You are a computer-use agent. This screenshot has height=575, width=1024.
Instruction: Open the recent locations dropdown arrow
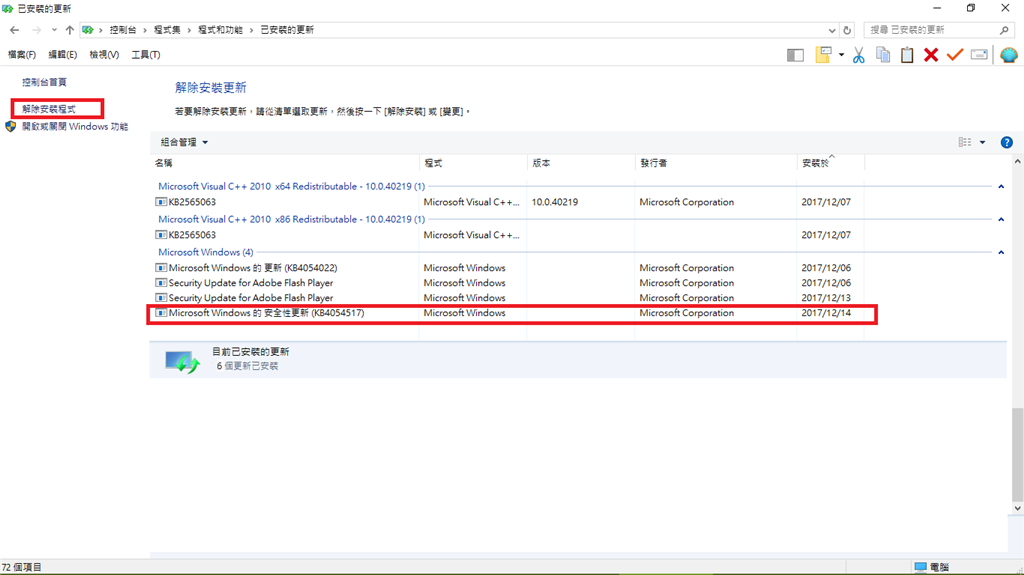[x=54, y=30]
